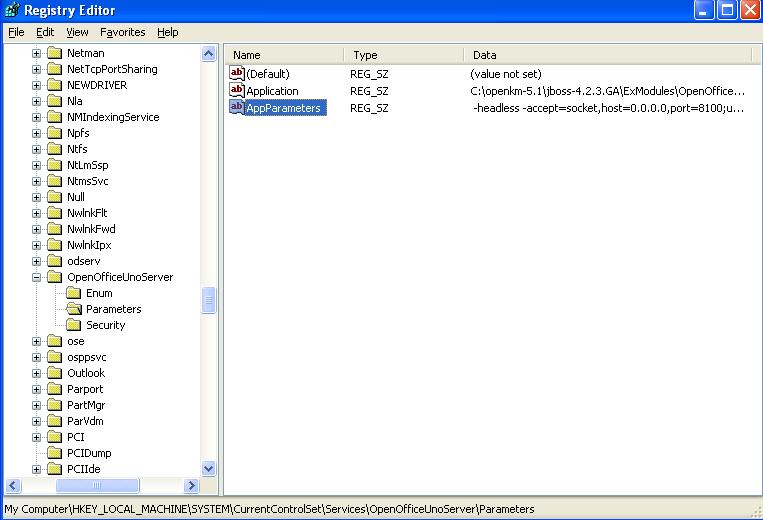Click the Nla folder icon
This screenshot has width=763, height=520.
pyautogui.click(x=54, y=101)
